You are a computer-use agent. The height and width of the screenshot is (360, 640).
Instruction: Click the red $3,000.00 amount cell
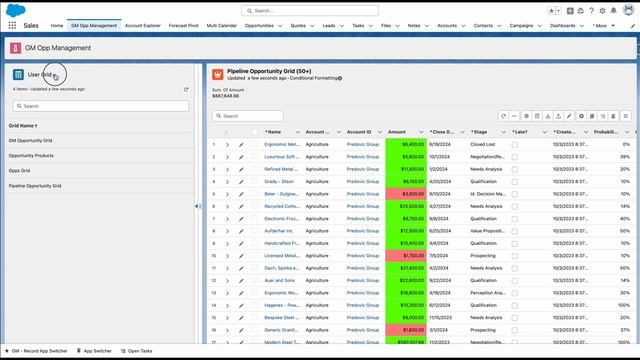point(406,194)
